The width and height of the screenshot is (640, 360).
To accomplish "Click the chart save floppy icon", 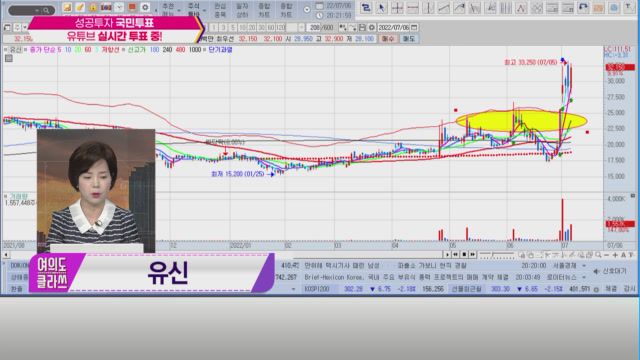I will tap(362, 28).
